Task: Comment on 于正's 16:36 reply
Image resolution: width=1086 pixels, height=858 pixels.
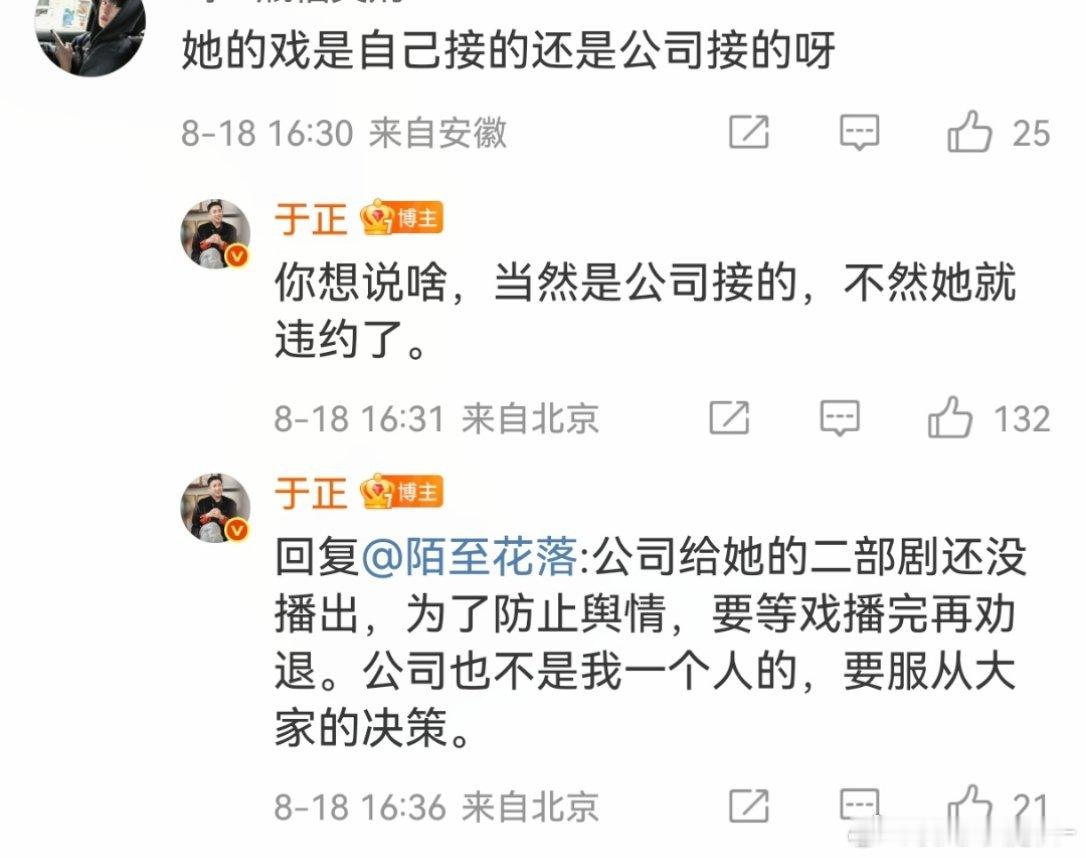Action: (859, 805)
